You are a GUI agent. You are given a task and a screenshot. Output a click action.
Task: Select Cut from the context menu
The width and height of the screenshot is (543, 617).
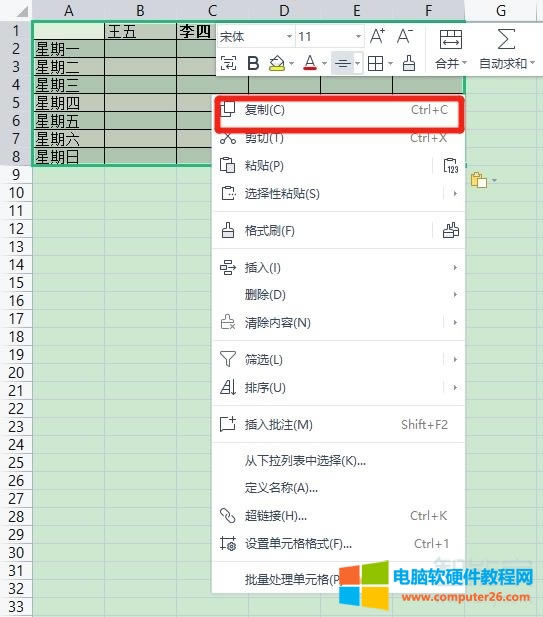coord(339,138)
